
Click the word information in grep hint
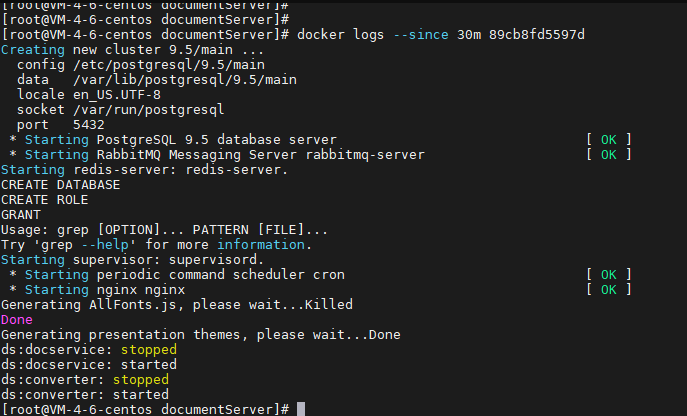[261, 245]
